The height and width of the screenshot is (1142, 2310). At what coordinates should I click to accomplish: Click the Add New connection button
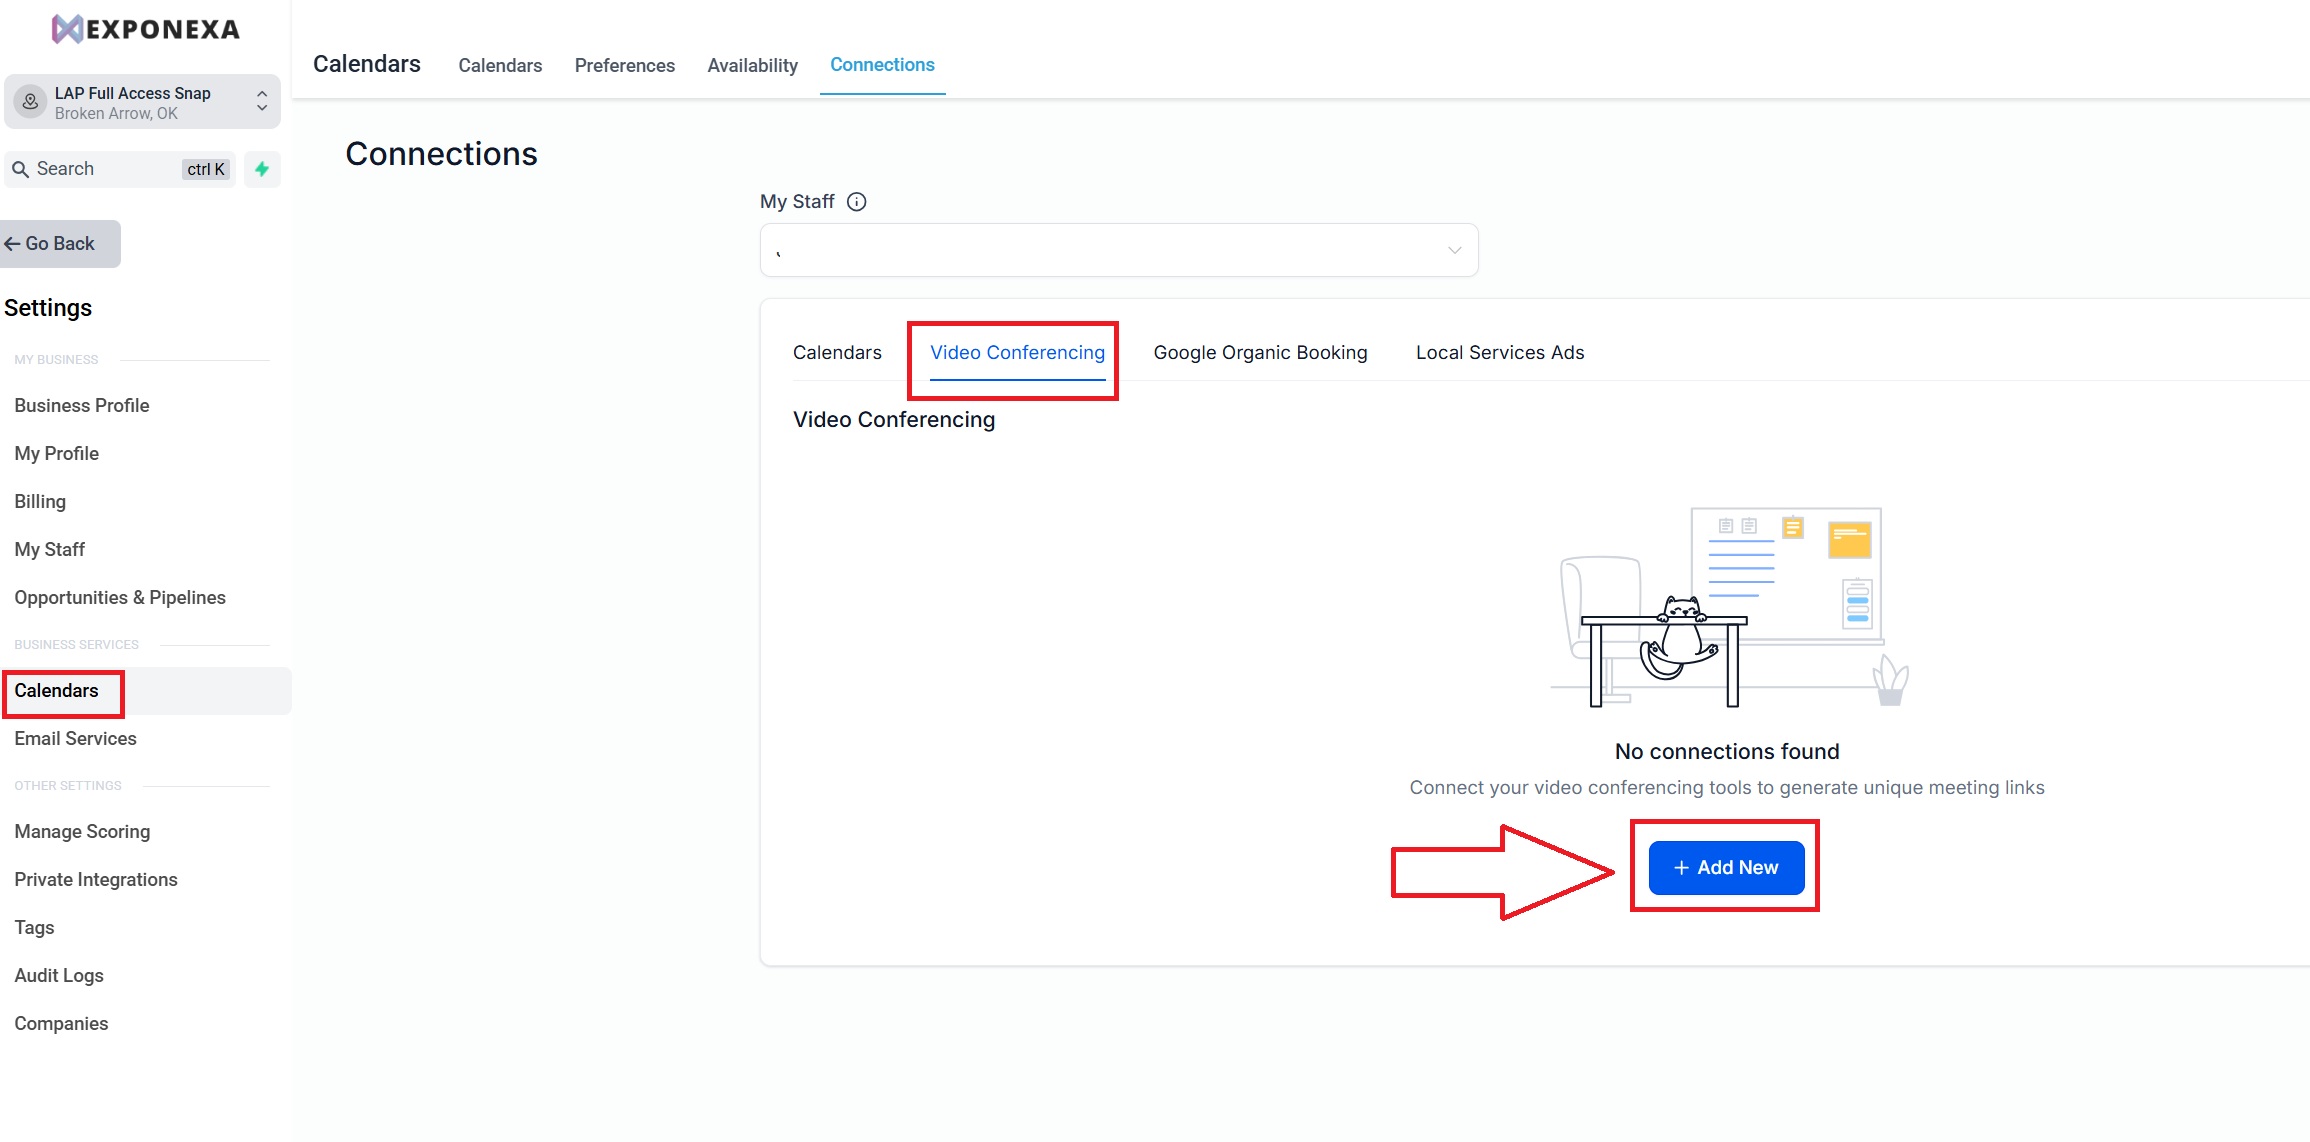1726,867
